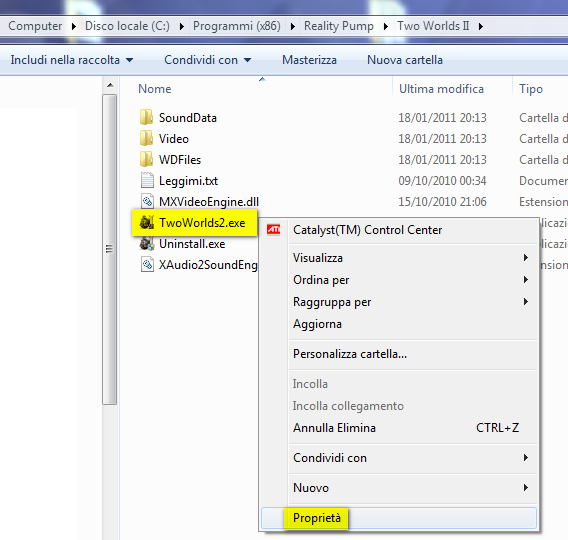
Task: Select the Uninstall.exe file name
Action: pyautogui.click(x=192, y=244)
